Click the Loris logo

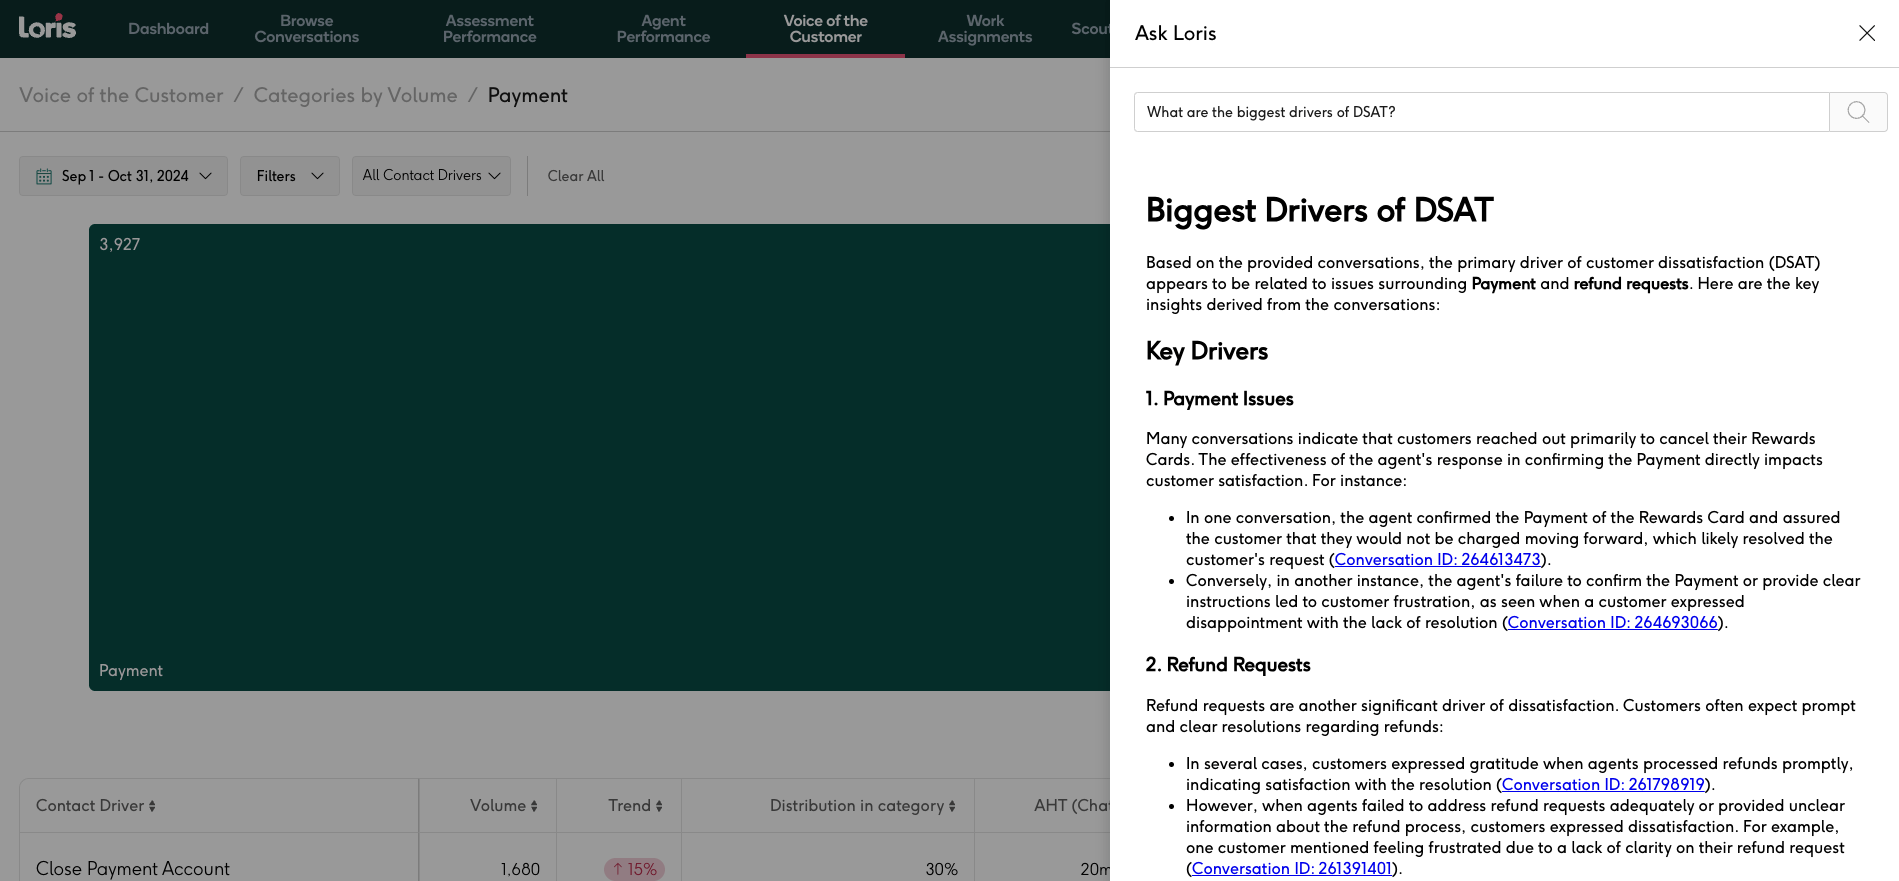[47, 27]
